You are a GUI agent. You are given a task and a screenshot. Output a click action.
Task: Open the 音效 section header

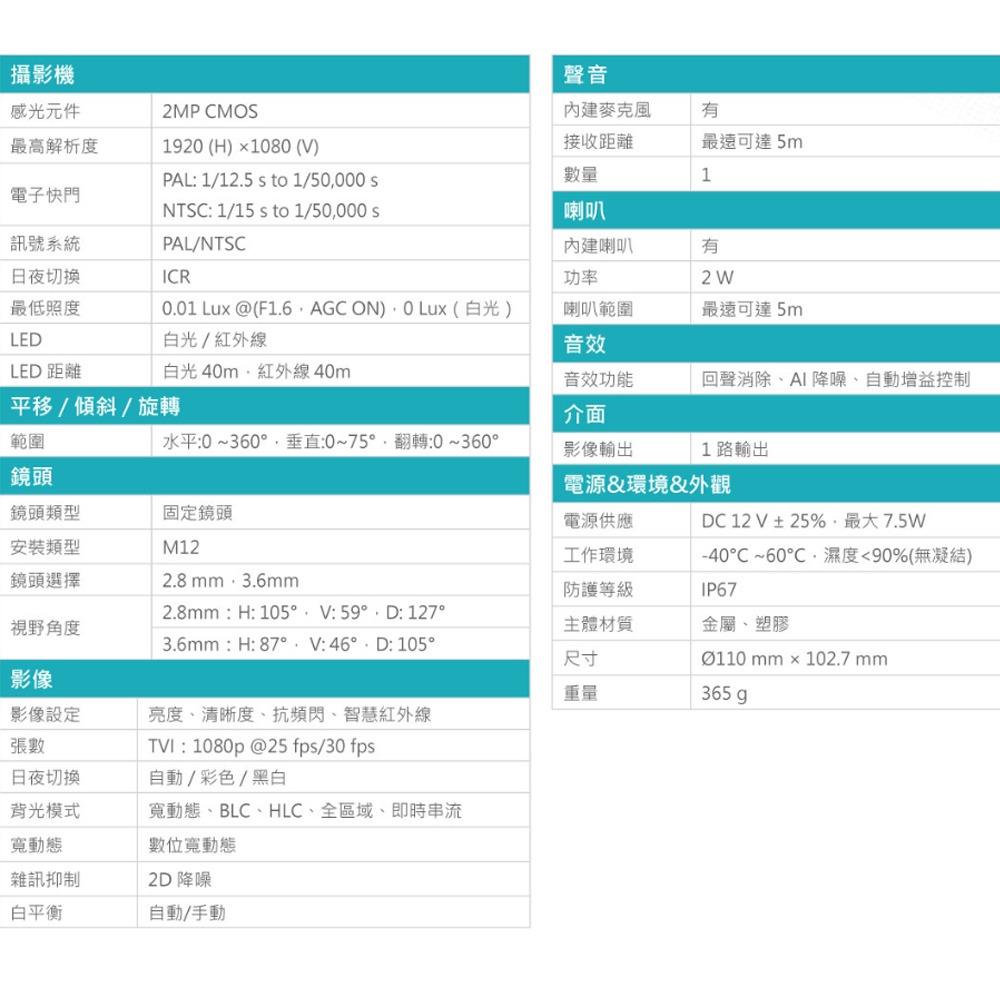tap(580, 345)
